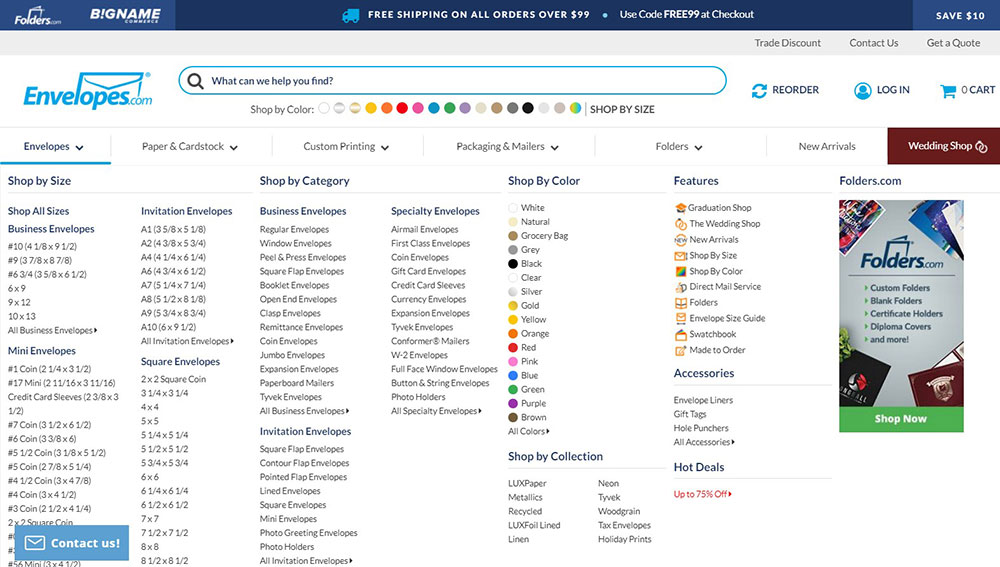This screenshot has height=567, width=1000.
Task: Expand the Paper & Cardstock dropdown
Action: point(190,147)
